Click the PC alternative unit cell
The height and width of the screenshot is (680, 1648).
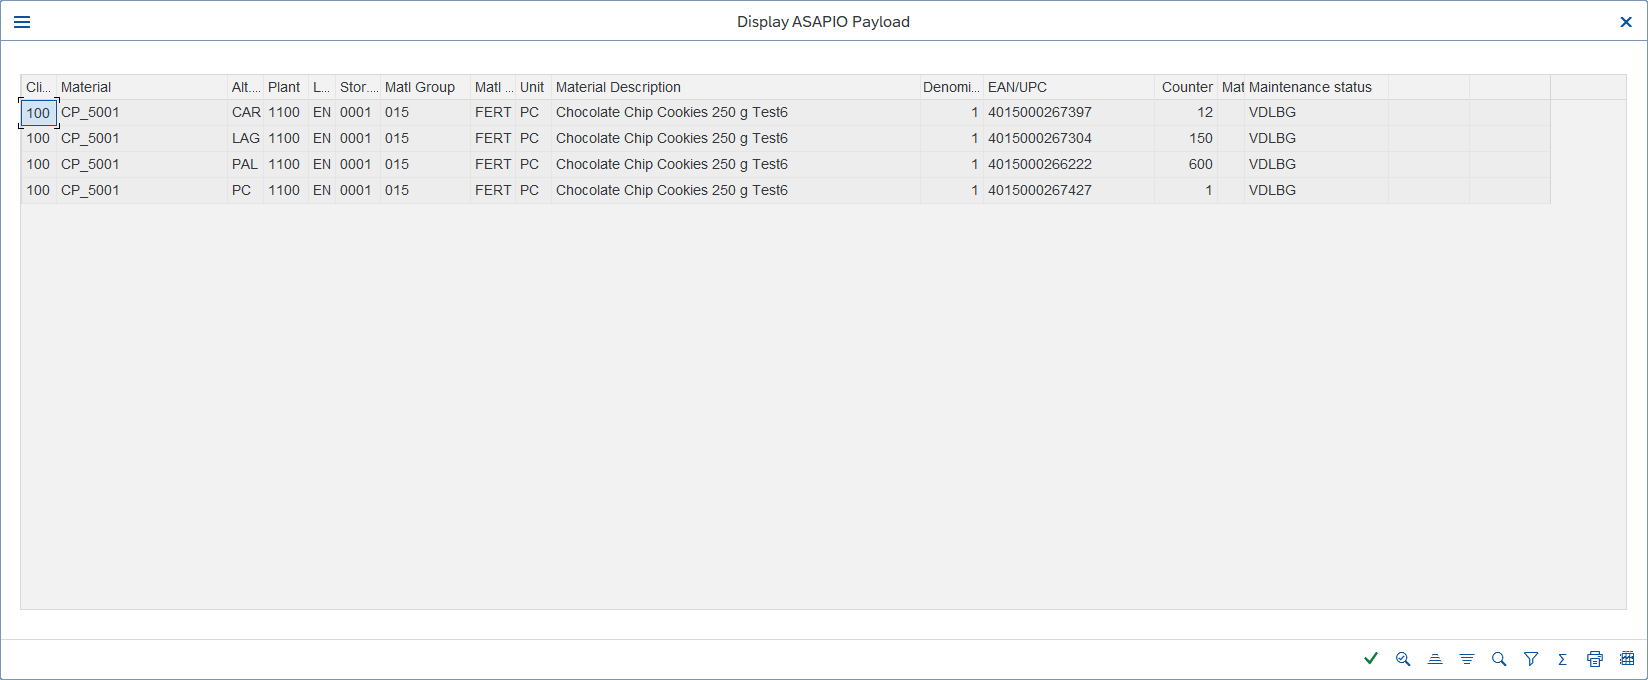tap(245, 191)
